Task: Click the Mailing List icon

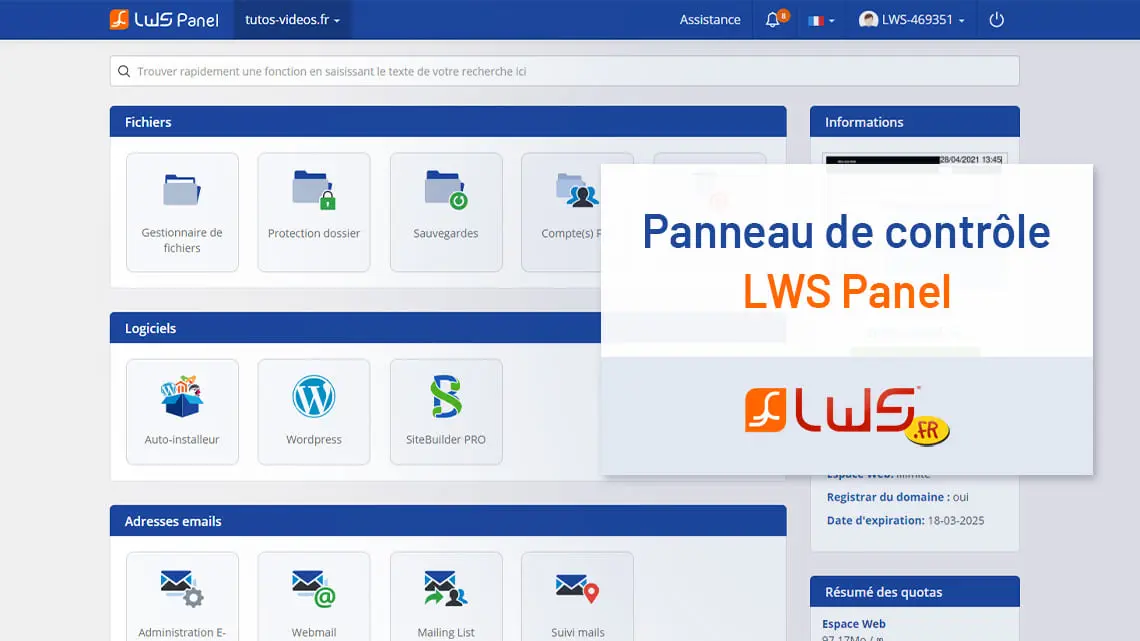Action: (x=446, y=597)
